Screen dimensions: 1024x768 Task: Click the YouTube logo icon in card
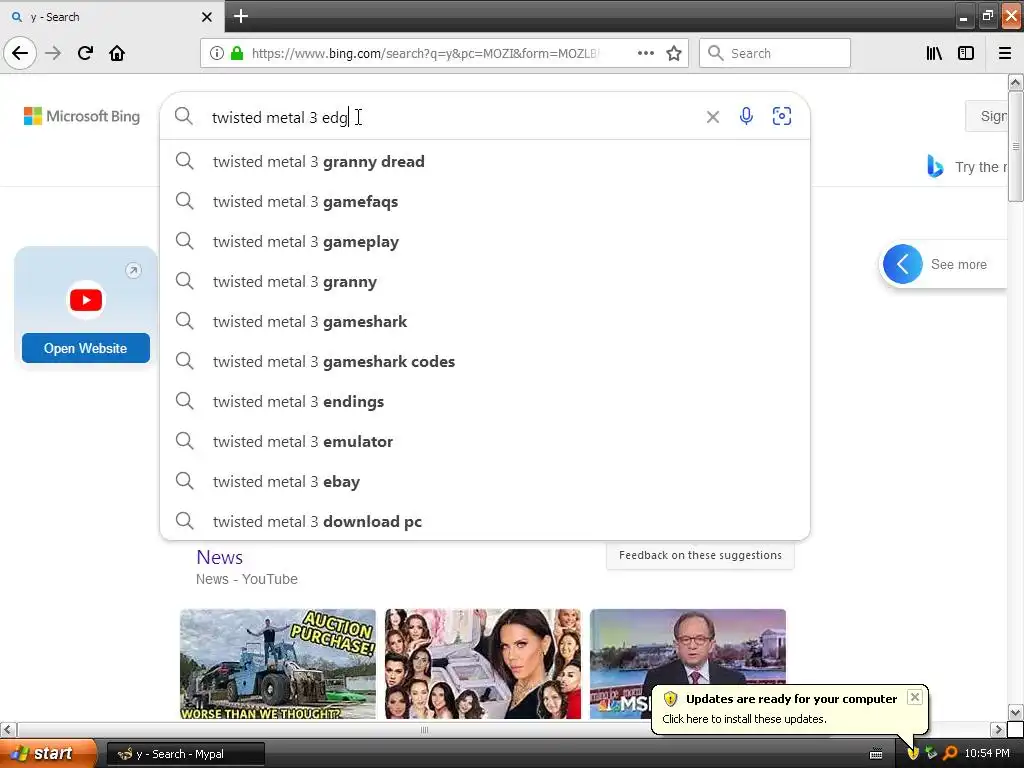[86, 300]
